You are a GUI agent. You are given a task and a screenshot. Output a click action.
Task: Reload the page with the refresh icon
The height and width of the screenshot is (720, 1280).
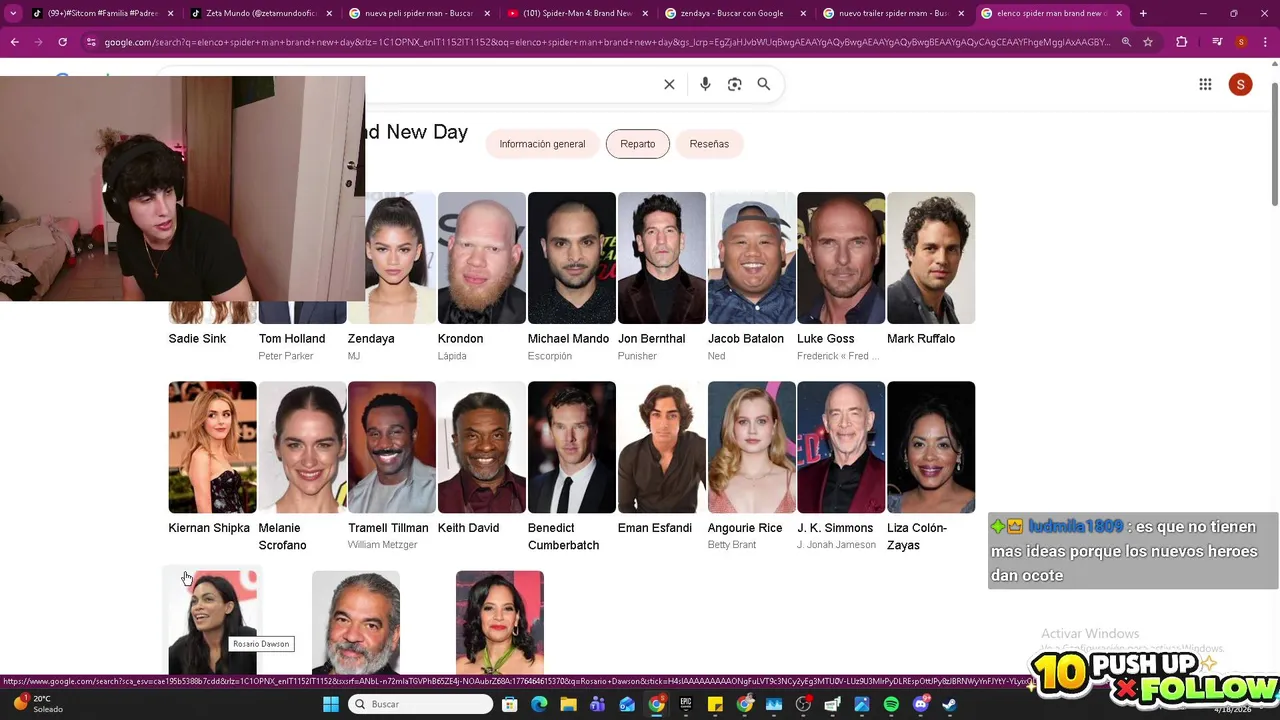(x=62, y=42)
